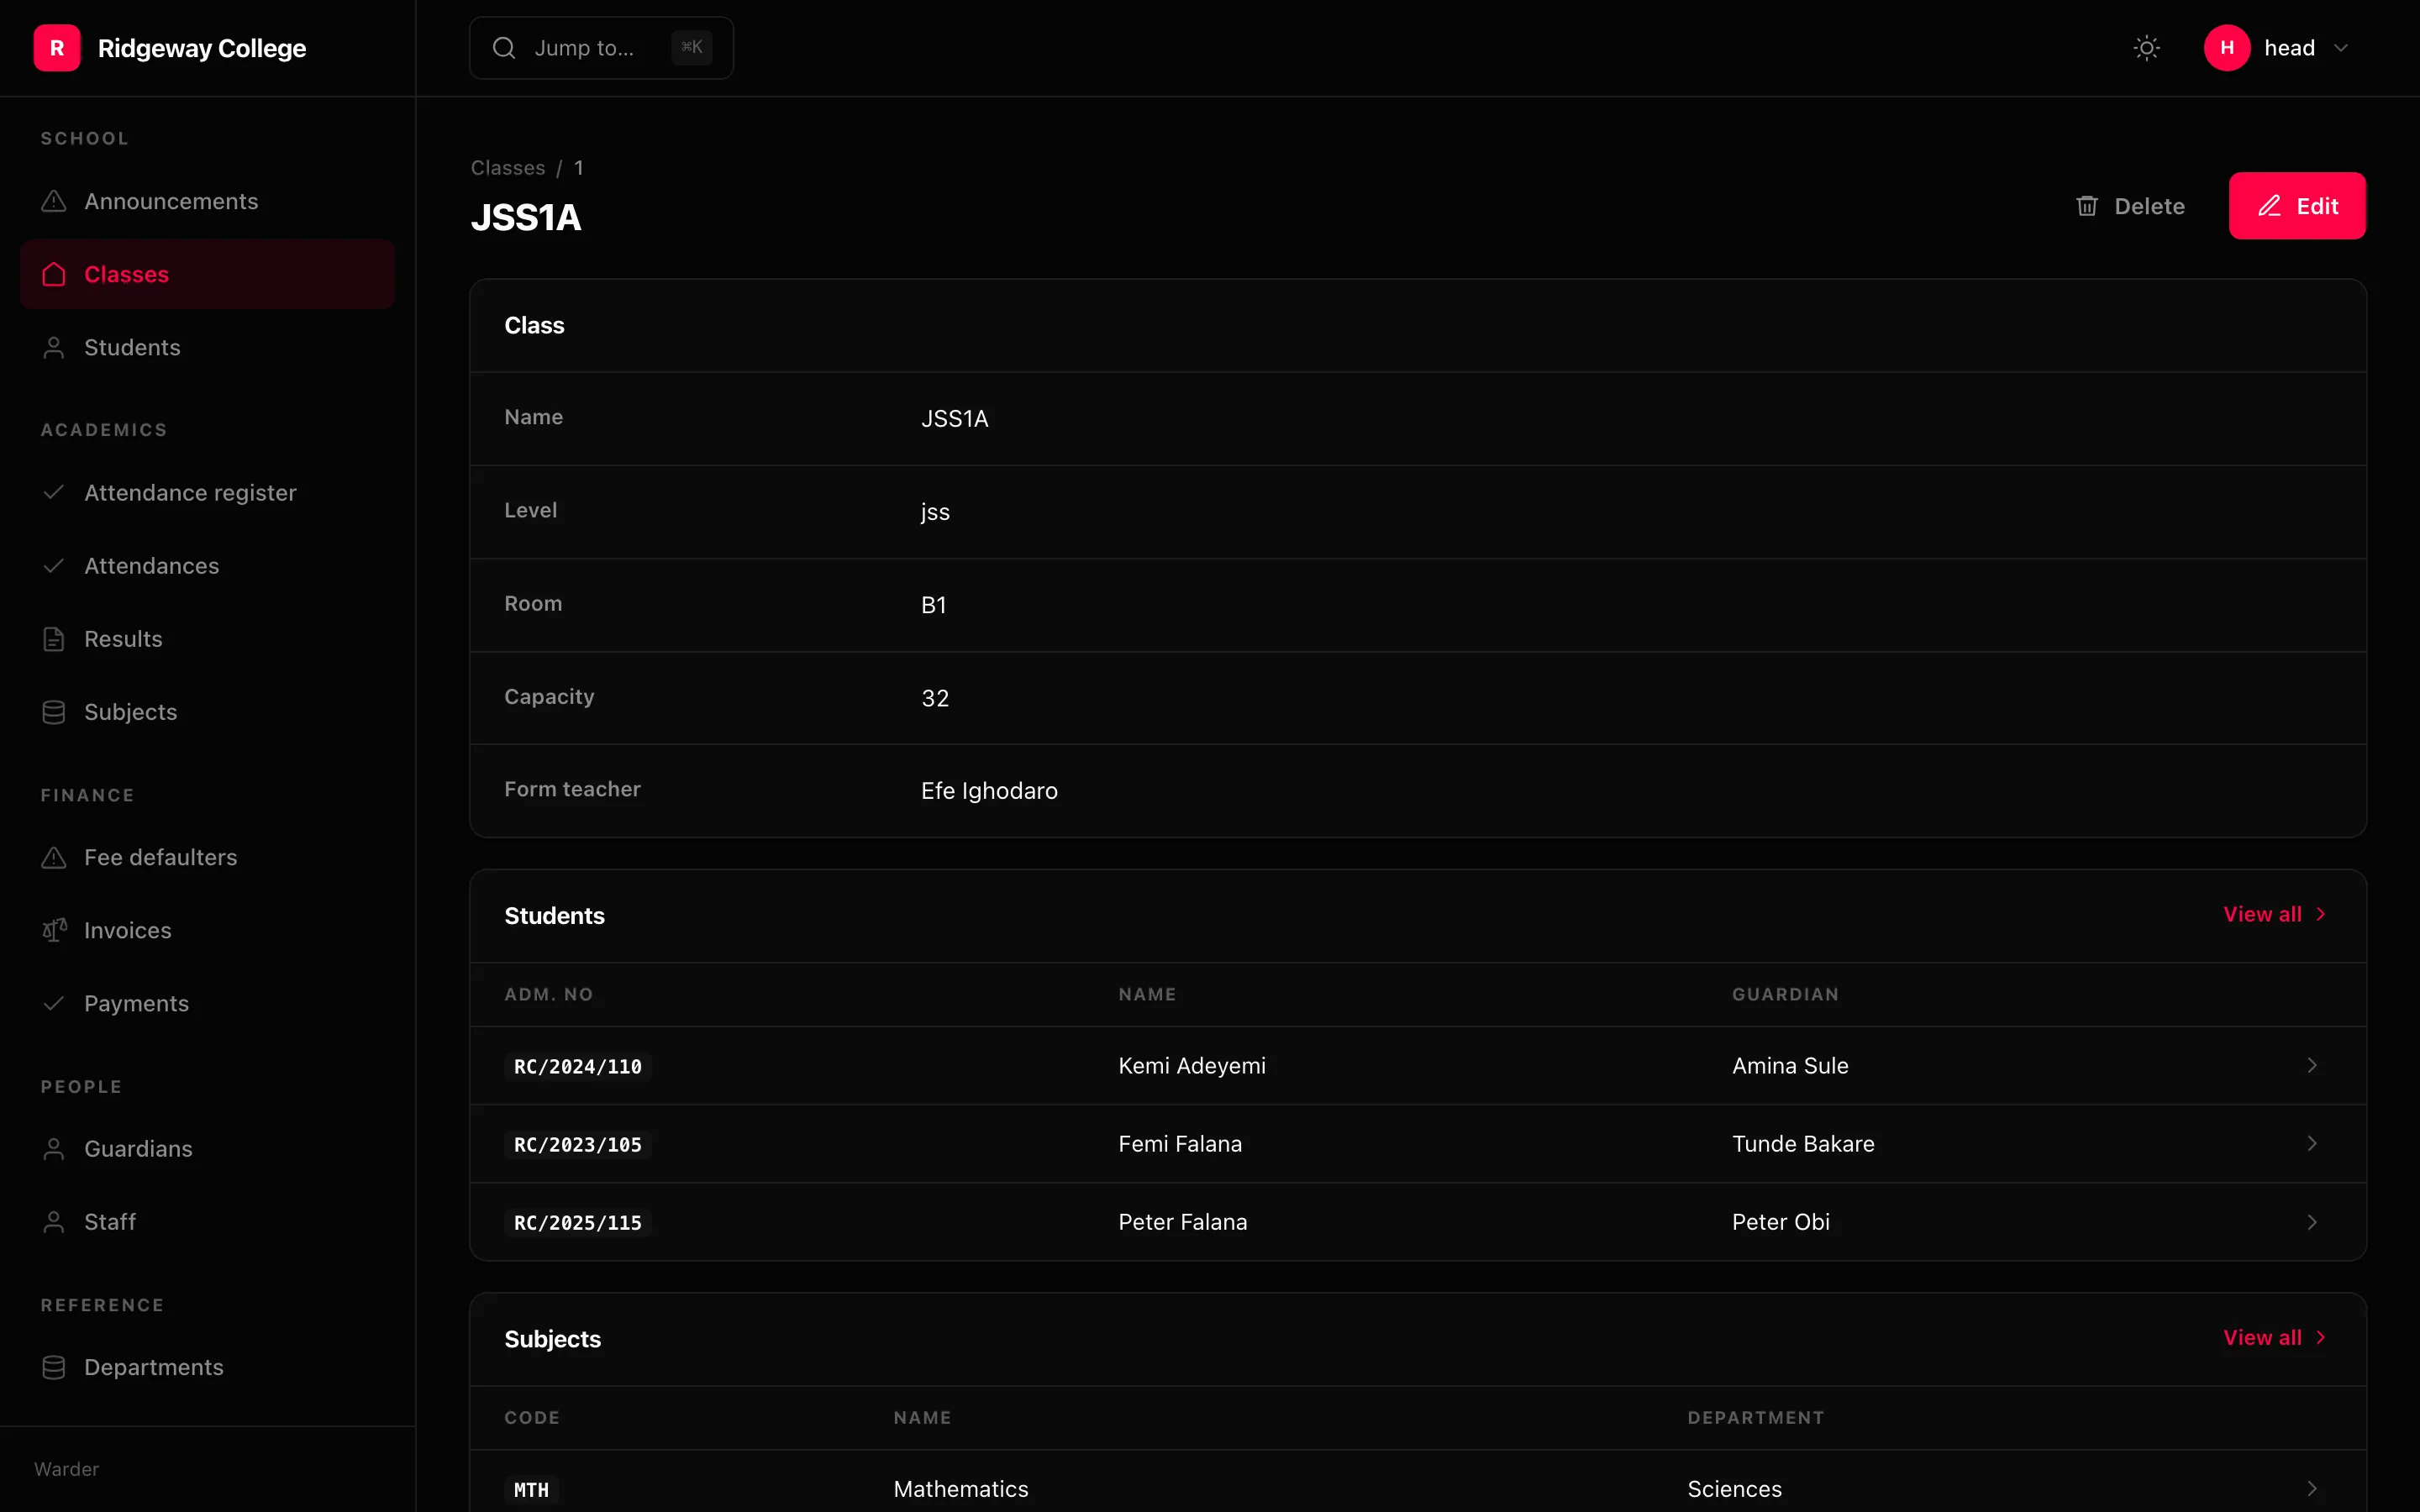Click the Ridgeway College title text
The height and width of the screenshot is (1512, 2420).
click(x=202, y=48)
